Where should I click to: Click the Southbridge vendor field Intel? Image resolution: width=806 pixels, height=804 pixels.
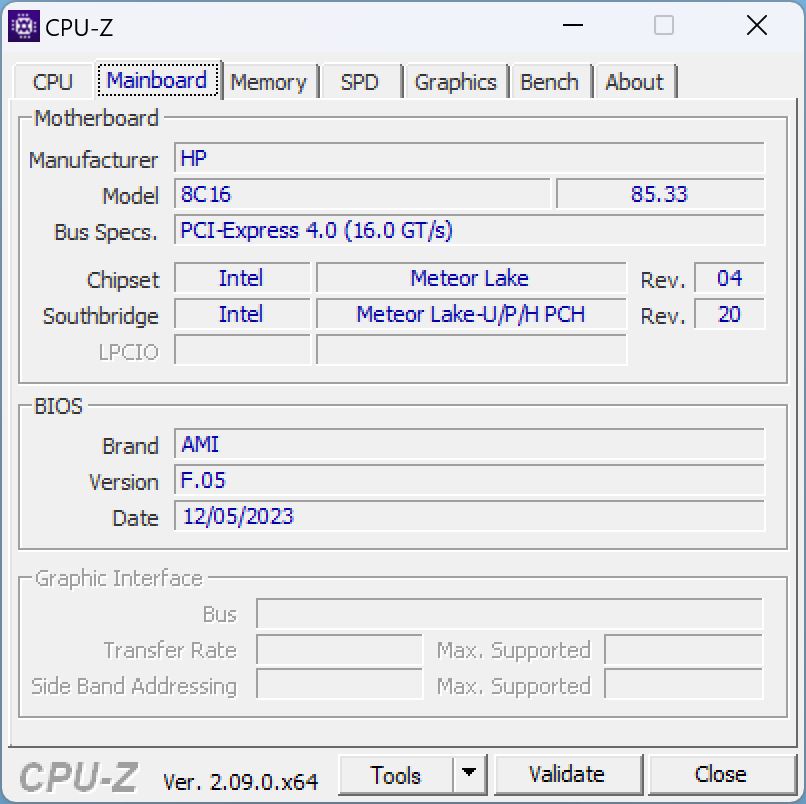(242, 314)
